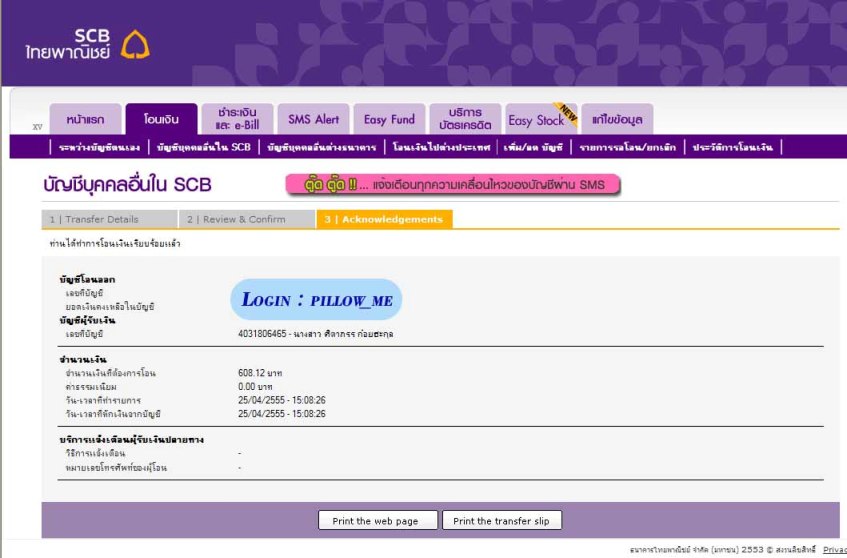Click the SCB ไทยพาณิชย์ logo
This screenshot has height=558, width=847.
pyautogui.click(x=88, y=44)
